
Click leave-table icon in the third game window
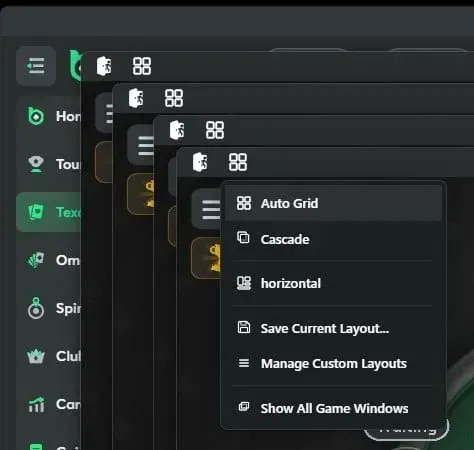(177, 130)
